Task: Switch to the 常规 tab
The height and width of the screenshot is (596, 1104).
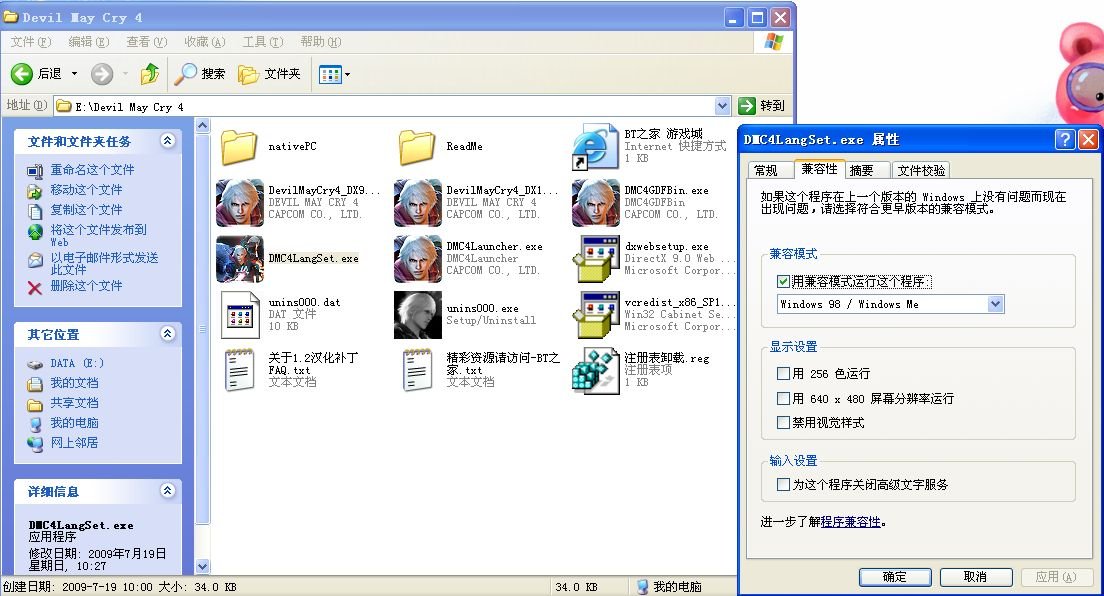Action: (766, 170)
